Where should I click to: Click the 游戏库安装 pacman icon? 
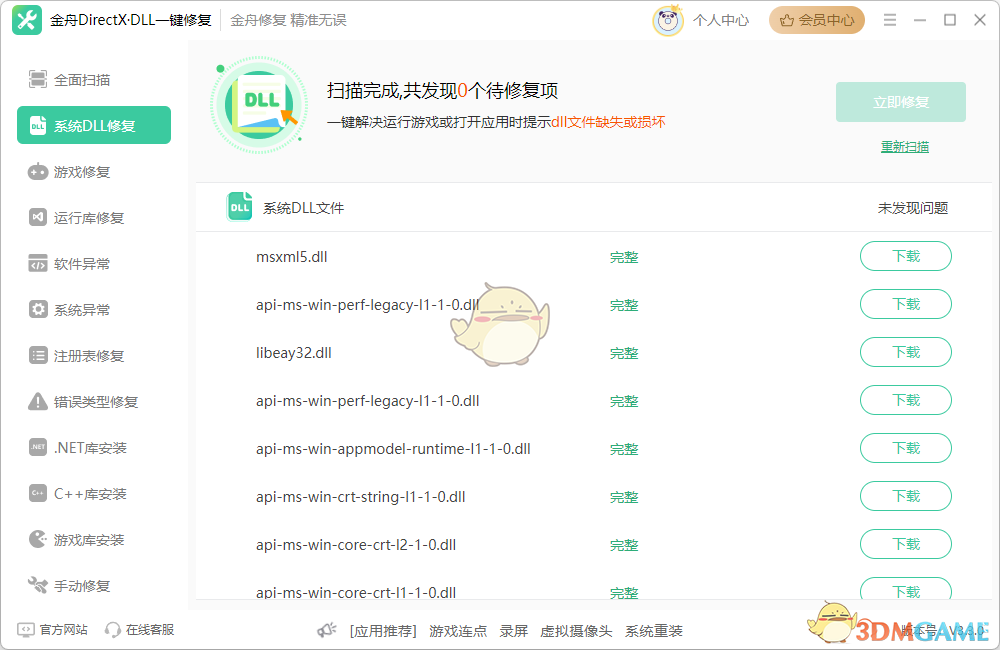tap(38, 540)
